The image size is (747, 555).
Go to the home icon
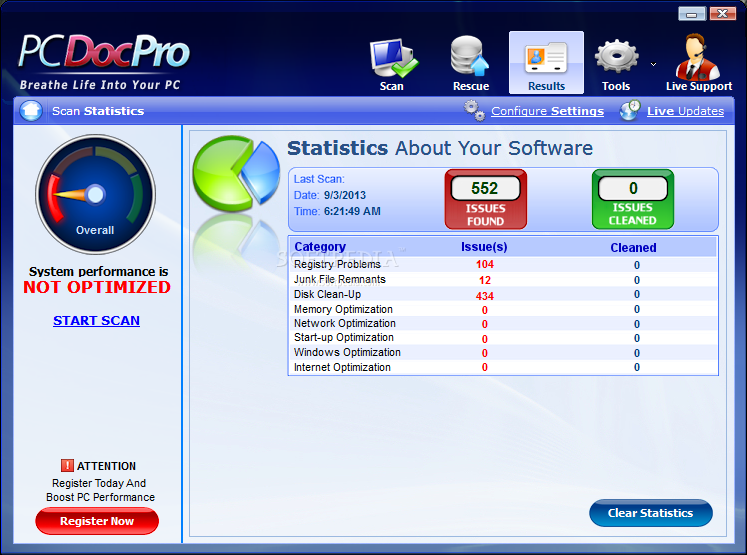click(x=31, y=111)
